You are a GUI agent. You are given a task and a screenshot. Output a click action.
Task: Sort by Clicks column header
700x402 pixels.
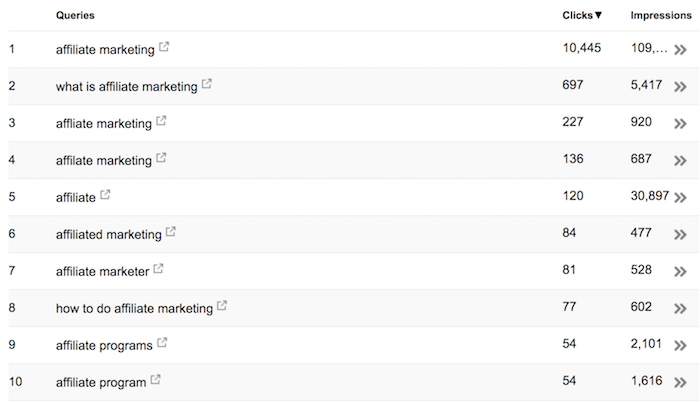582,15
